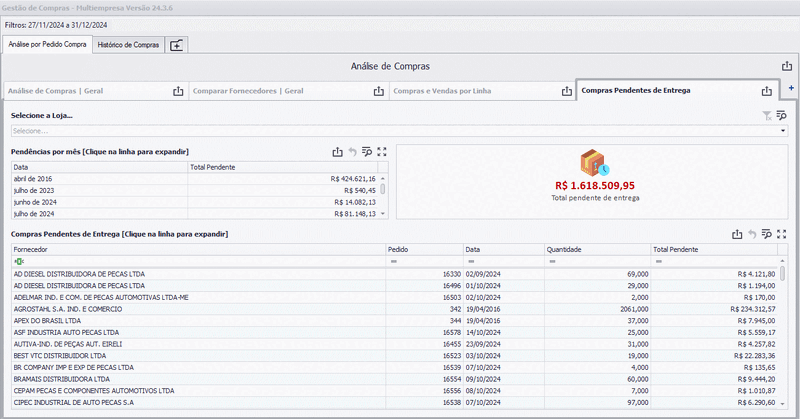Export the Análise de Compras dashboard
Screen dimensions: 800x419
click(x=787, y=66)
